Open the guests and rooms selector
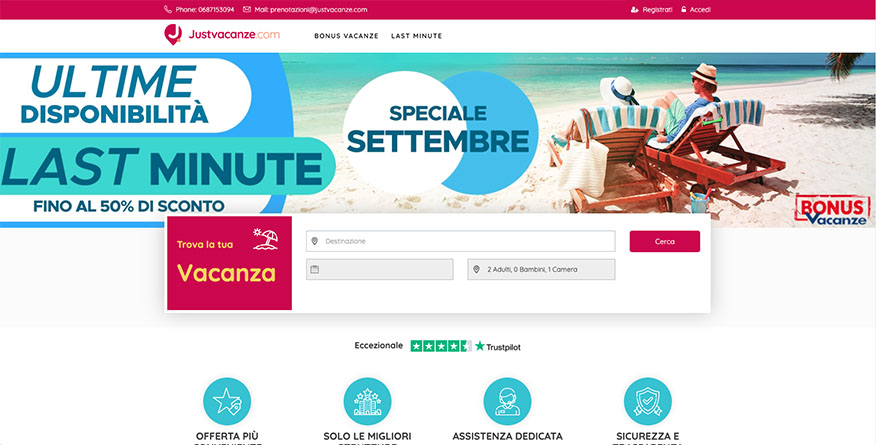This screenshot has width=876, height=445. (541, 269)
